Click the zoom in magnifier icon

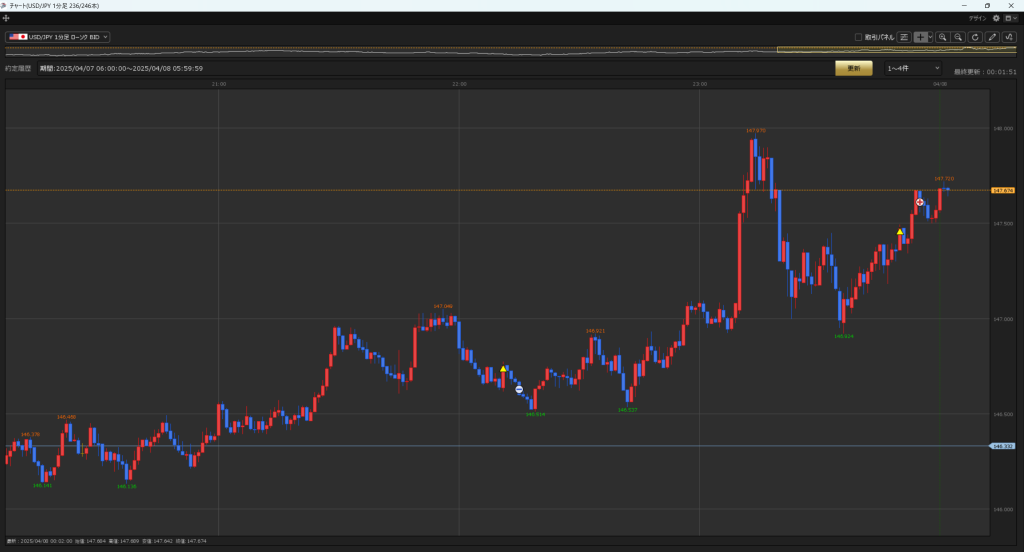coord(942,37)
